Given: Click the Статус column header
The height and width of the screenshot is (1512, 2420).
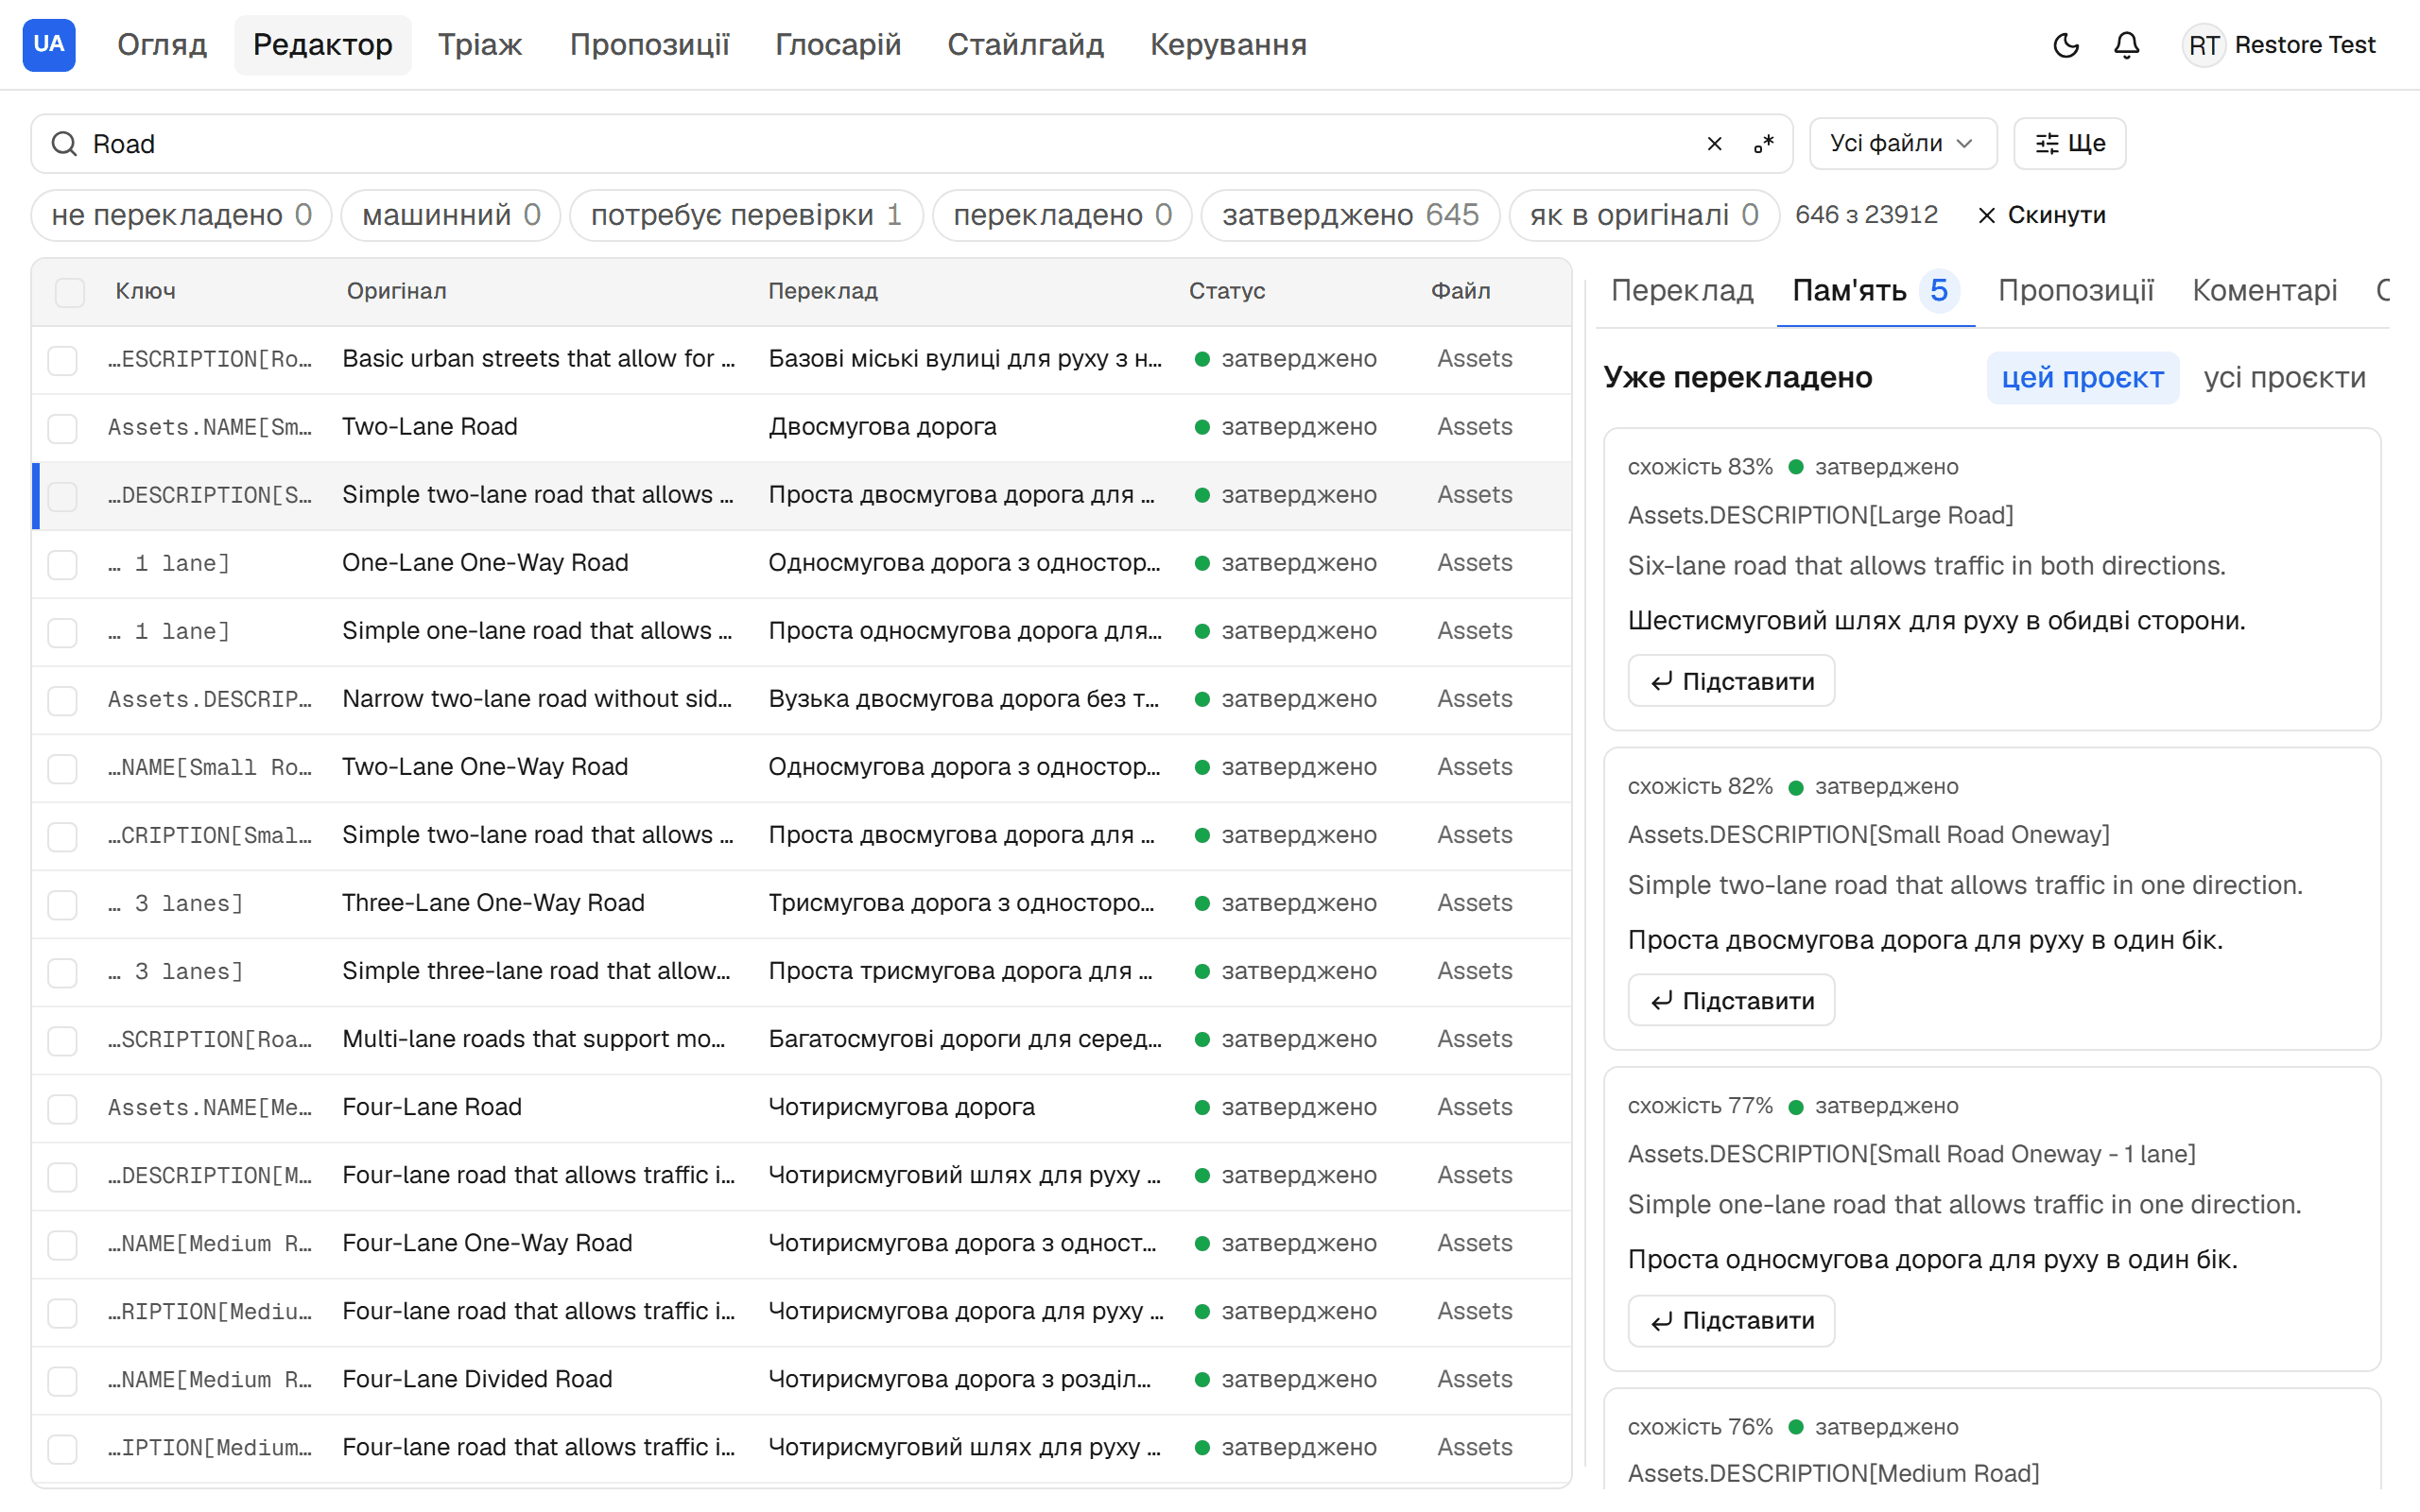Looking at the screenshot, I should point(1226,291).
